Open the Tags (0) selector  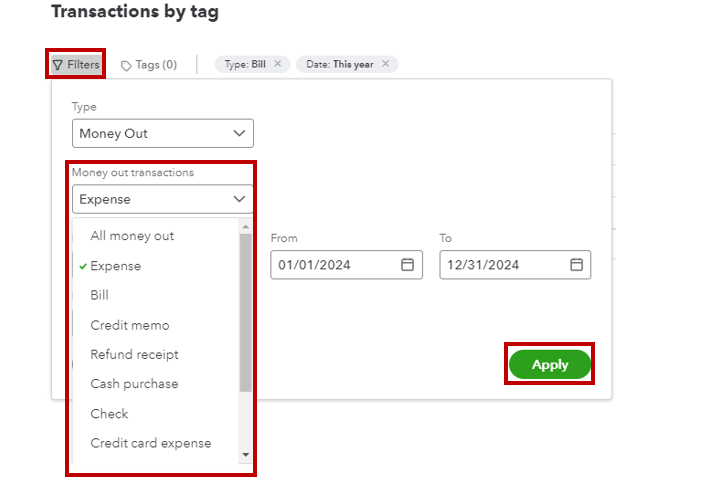click(149, 65)
